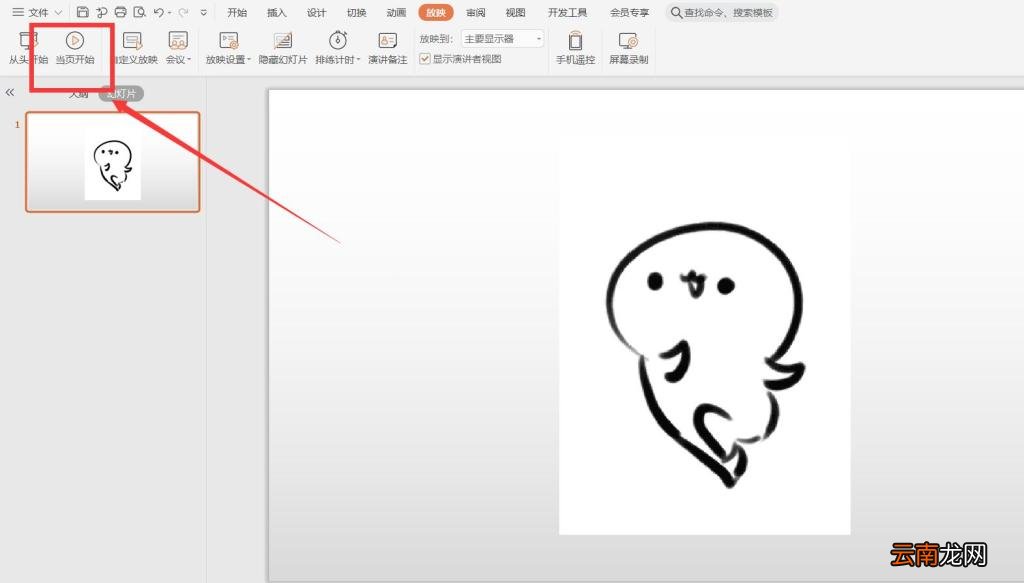The height and width of the screenshot is (583, 1024).
Task: Start slideshow from current page (当页开始)
Action: pyautogui.click(x=75, y=48)
